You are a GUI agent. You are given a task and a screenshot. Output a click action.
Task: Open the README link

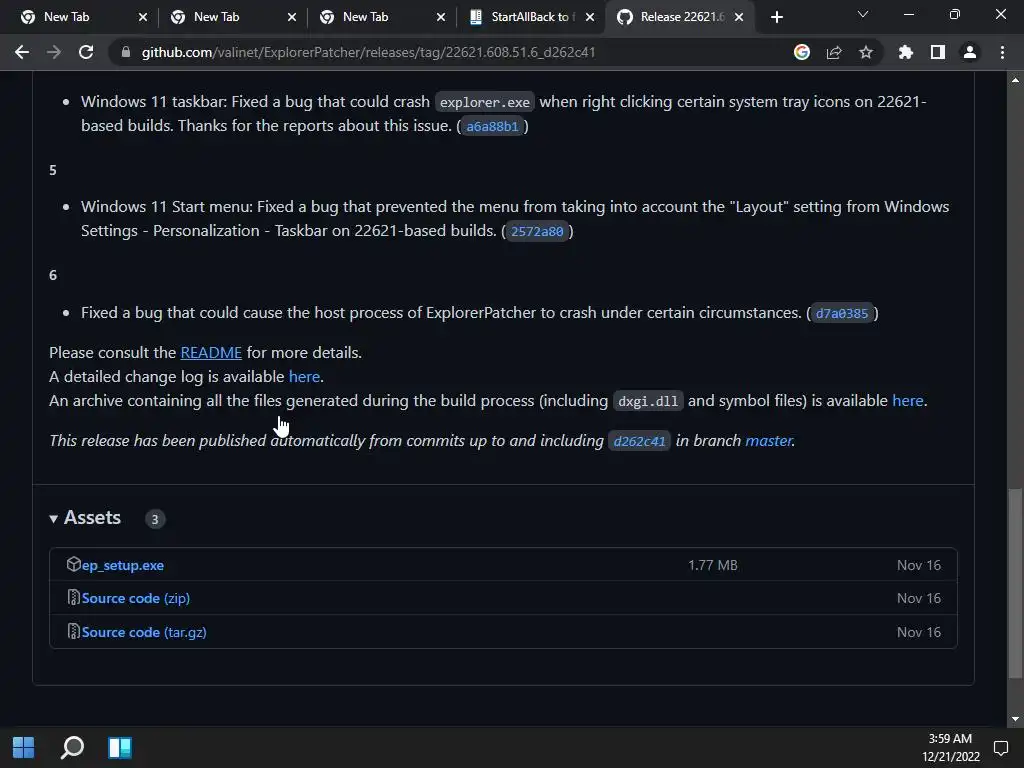(x=211, y=353)
